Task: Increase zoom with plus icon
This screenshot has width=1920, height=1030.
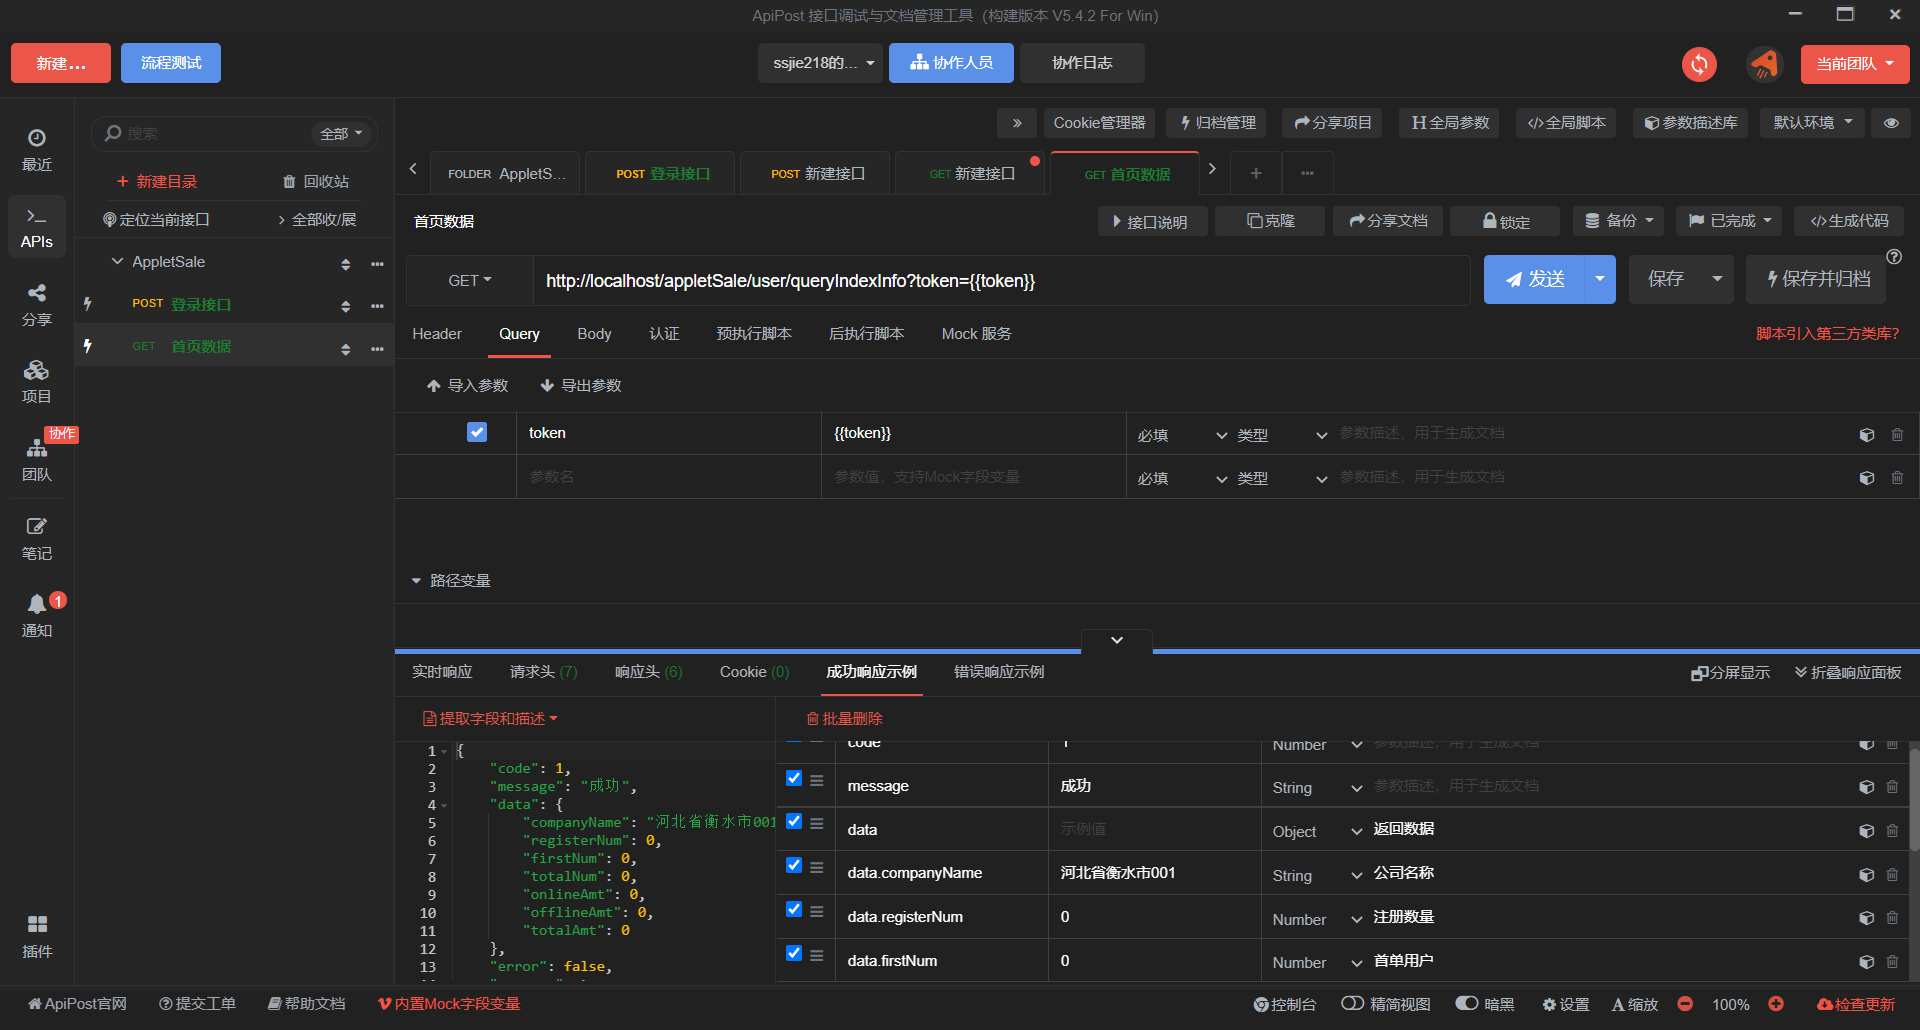Action: tap(1776, 1004)
